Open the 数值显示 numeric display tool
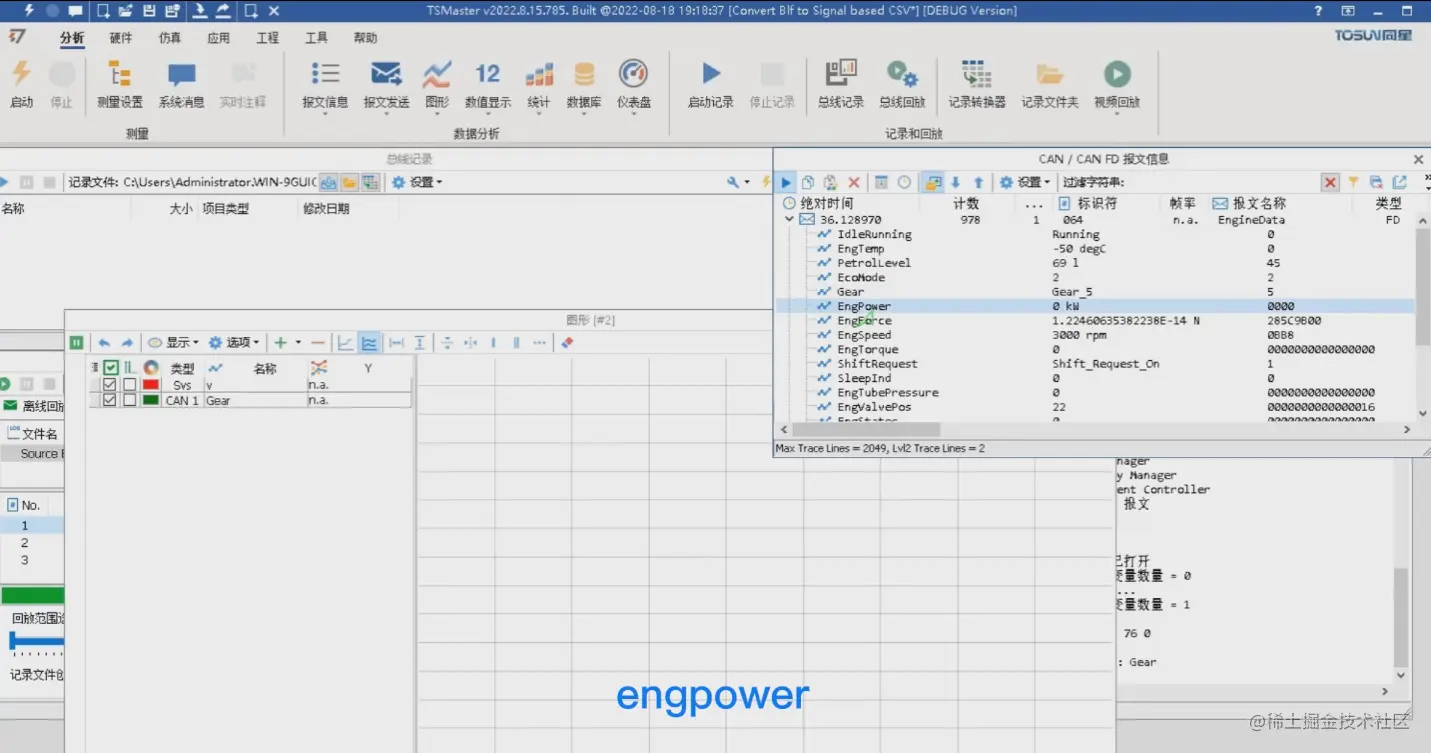 (x=488, y=85)
